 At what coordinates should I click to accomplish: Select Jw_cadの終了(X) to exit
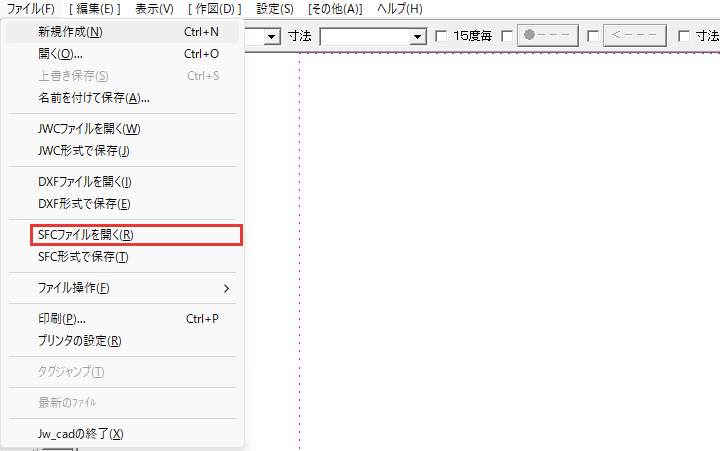(122, 434)
